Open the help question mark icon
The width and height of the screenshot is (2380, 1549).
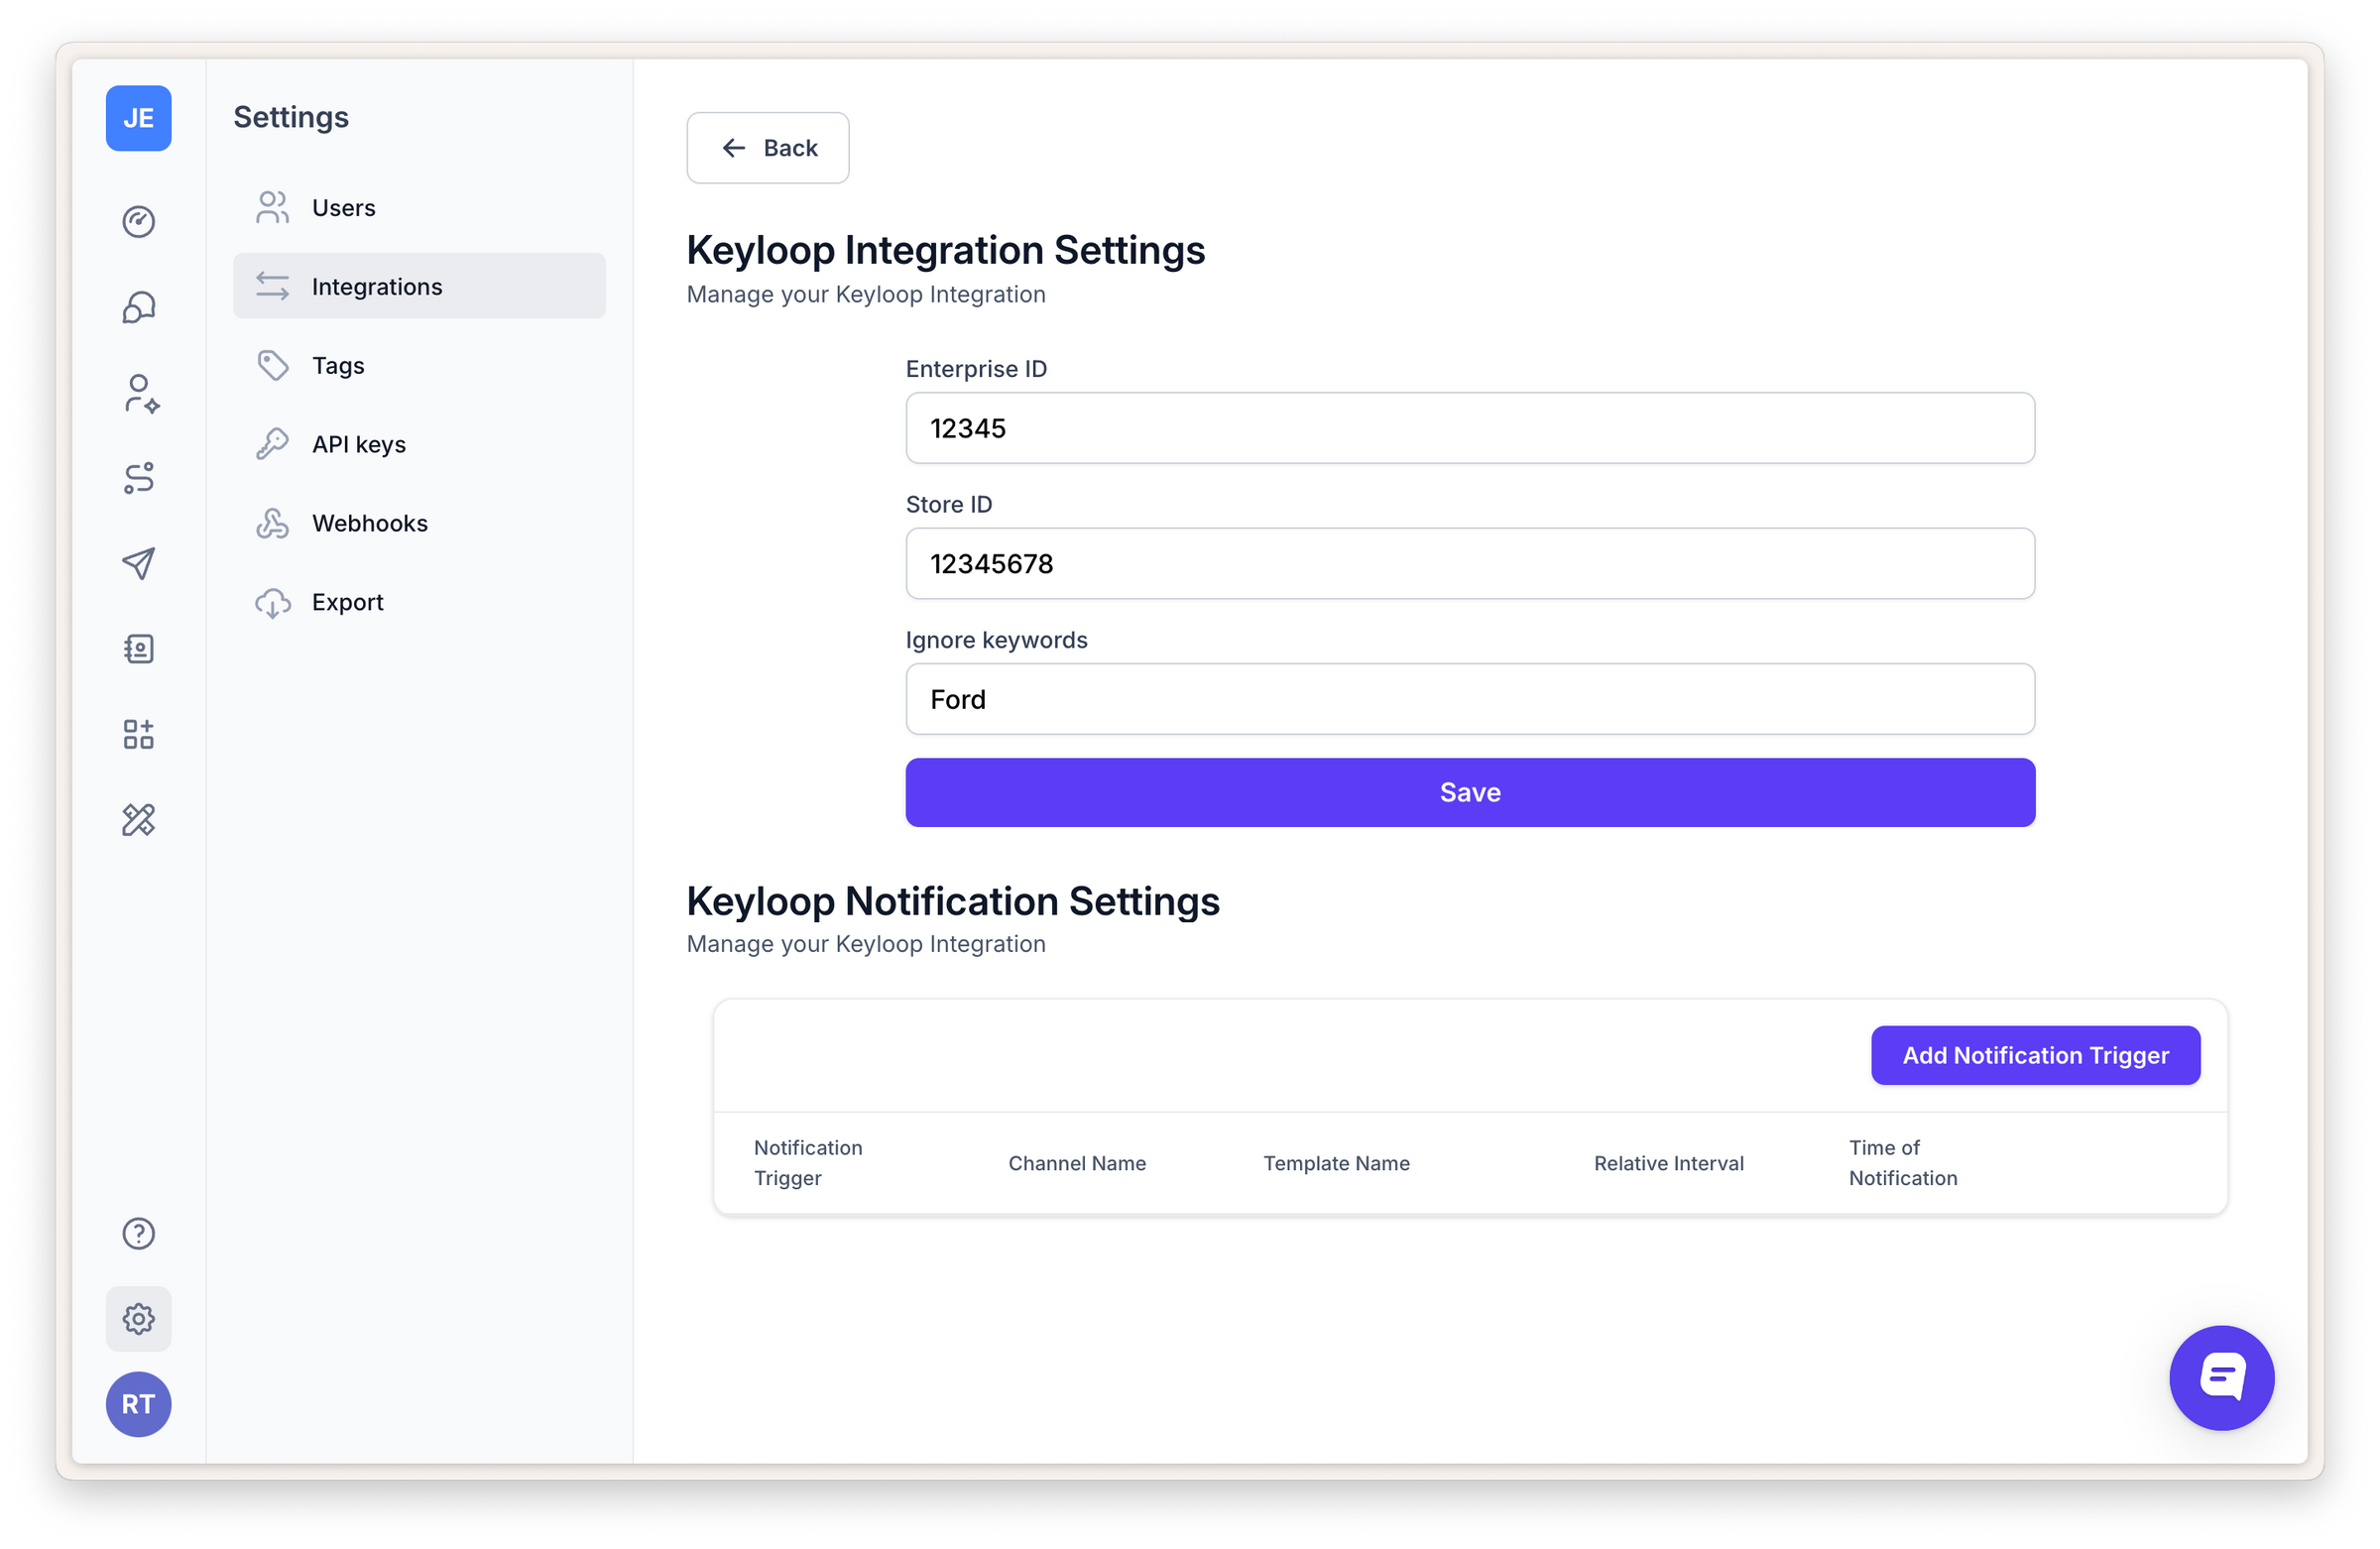138,1233
